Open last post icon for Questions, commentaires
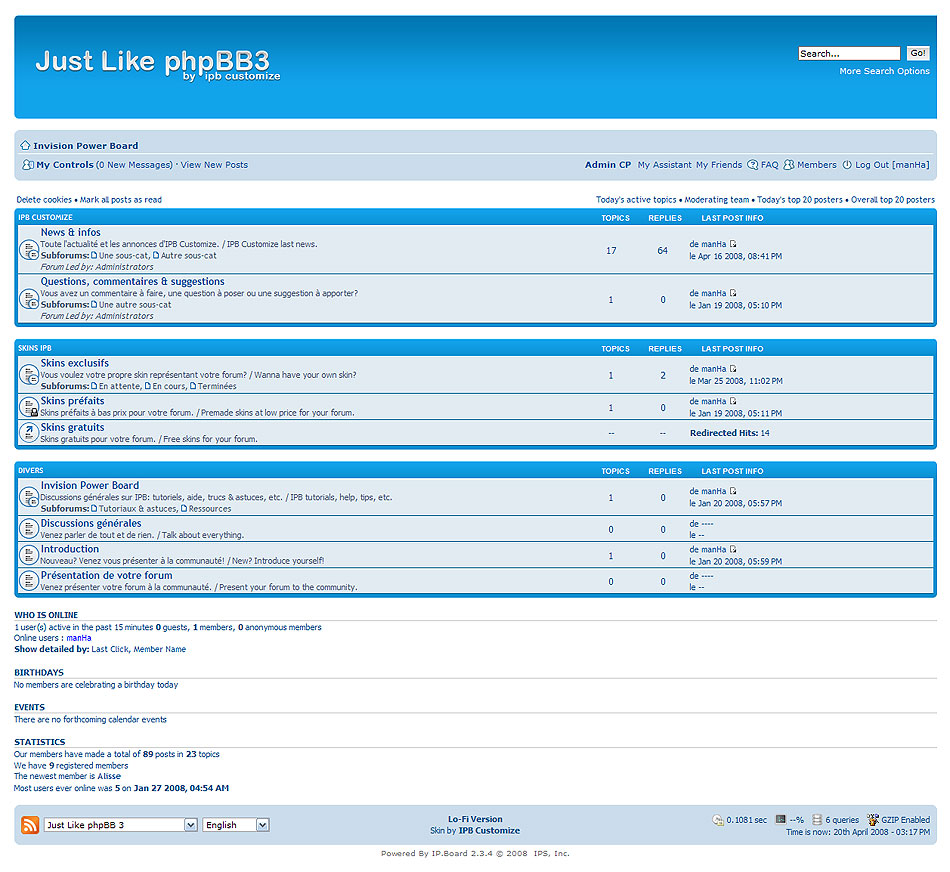This screenshot has height=872, width=950. pos(733,293)
